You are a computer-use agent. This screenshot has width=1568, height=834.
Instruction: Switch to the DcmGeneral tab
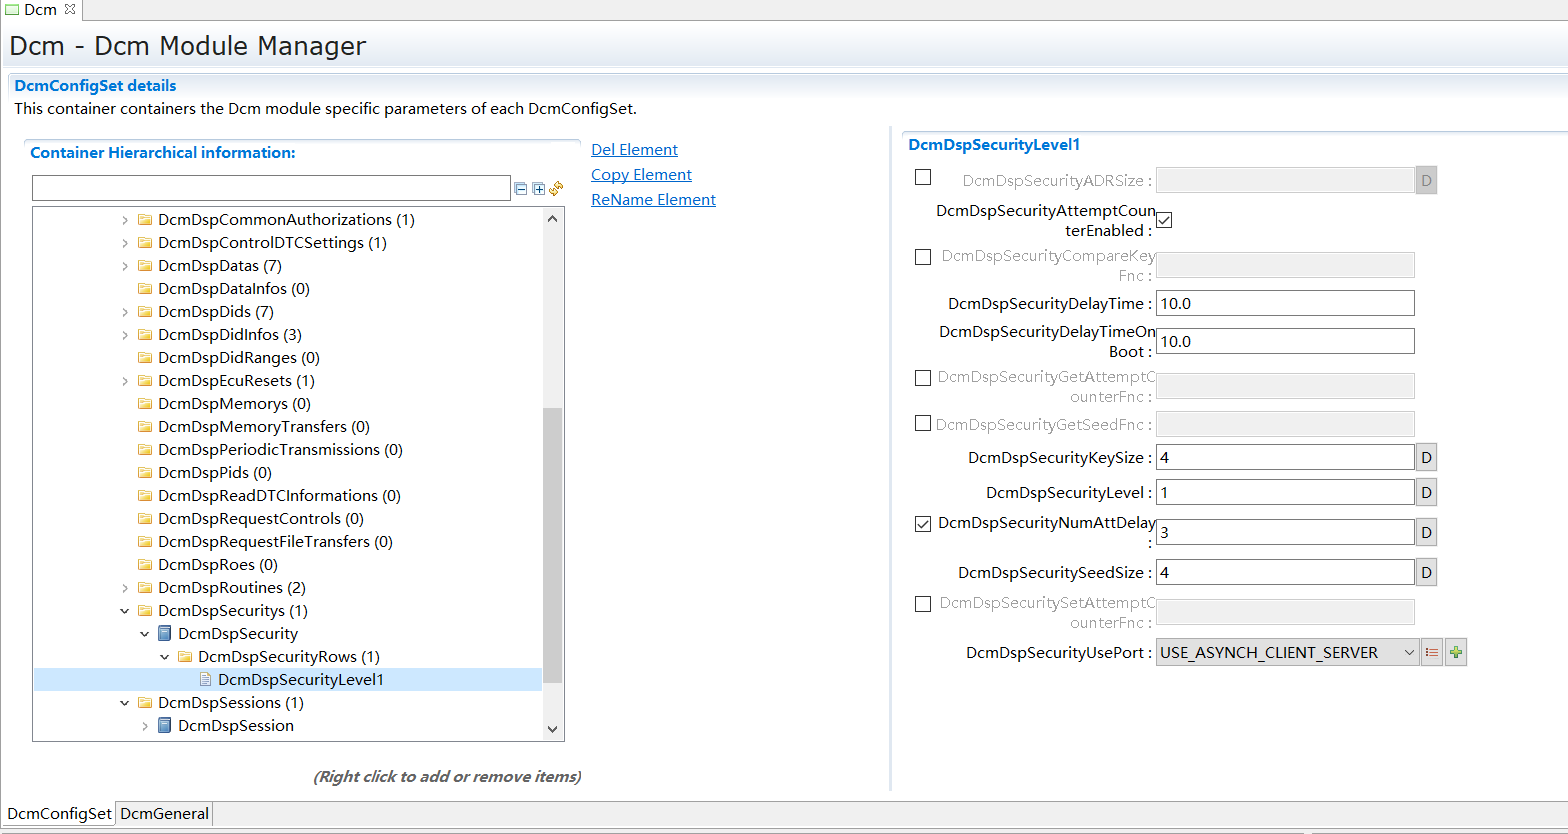[x=164, y=813]
